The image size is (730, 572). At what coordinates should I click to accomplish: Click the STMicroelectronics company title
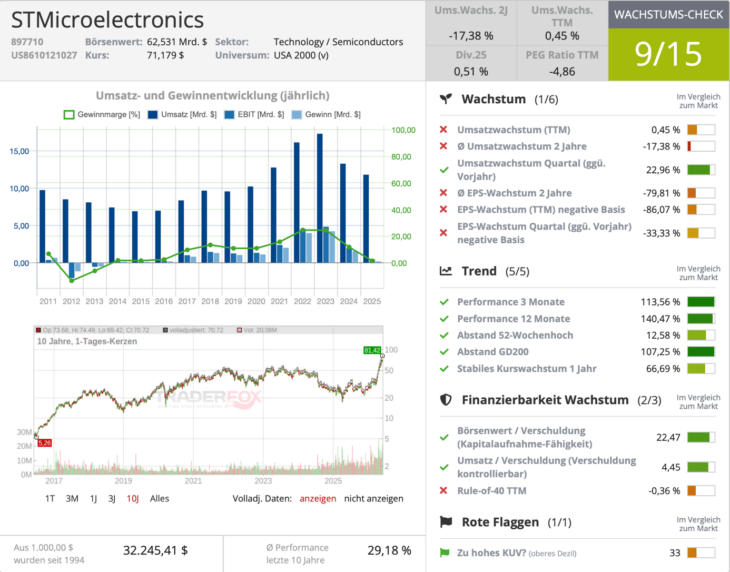[x=108, y=20]
